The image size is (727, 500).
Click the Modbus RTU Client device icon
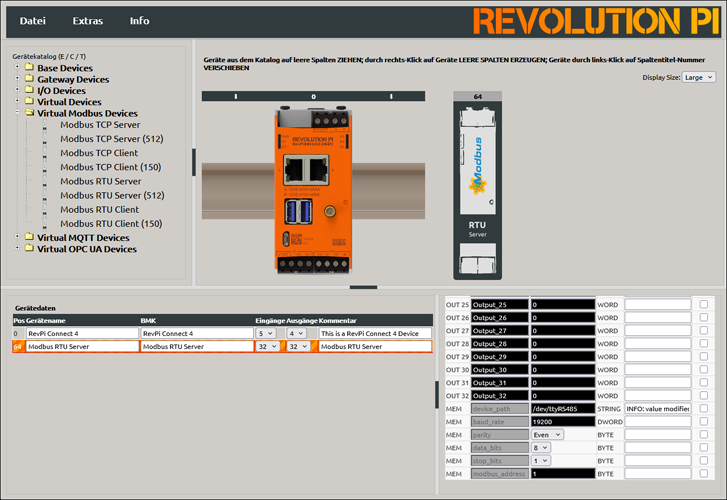tap(45, 210)
